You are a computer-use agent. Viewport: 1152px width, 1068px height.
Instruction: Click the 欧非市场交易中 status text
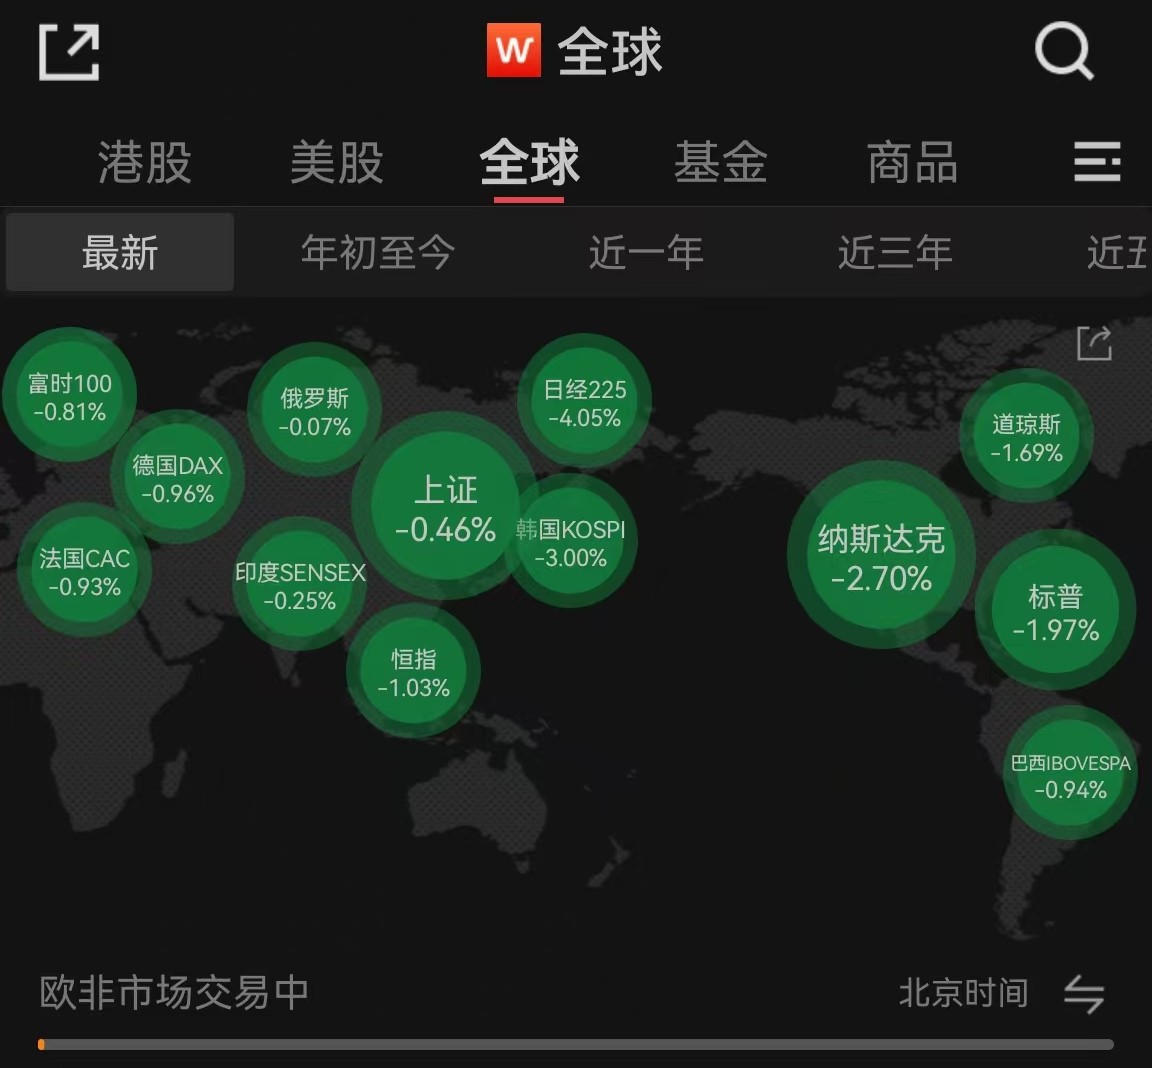click(174, 993)
